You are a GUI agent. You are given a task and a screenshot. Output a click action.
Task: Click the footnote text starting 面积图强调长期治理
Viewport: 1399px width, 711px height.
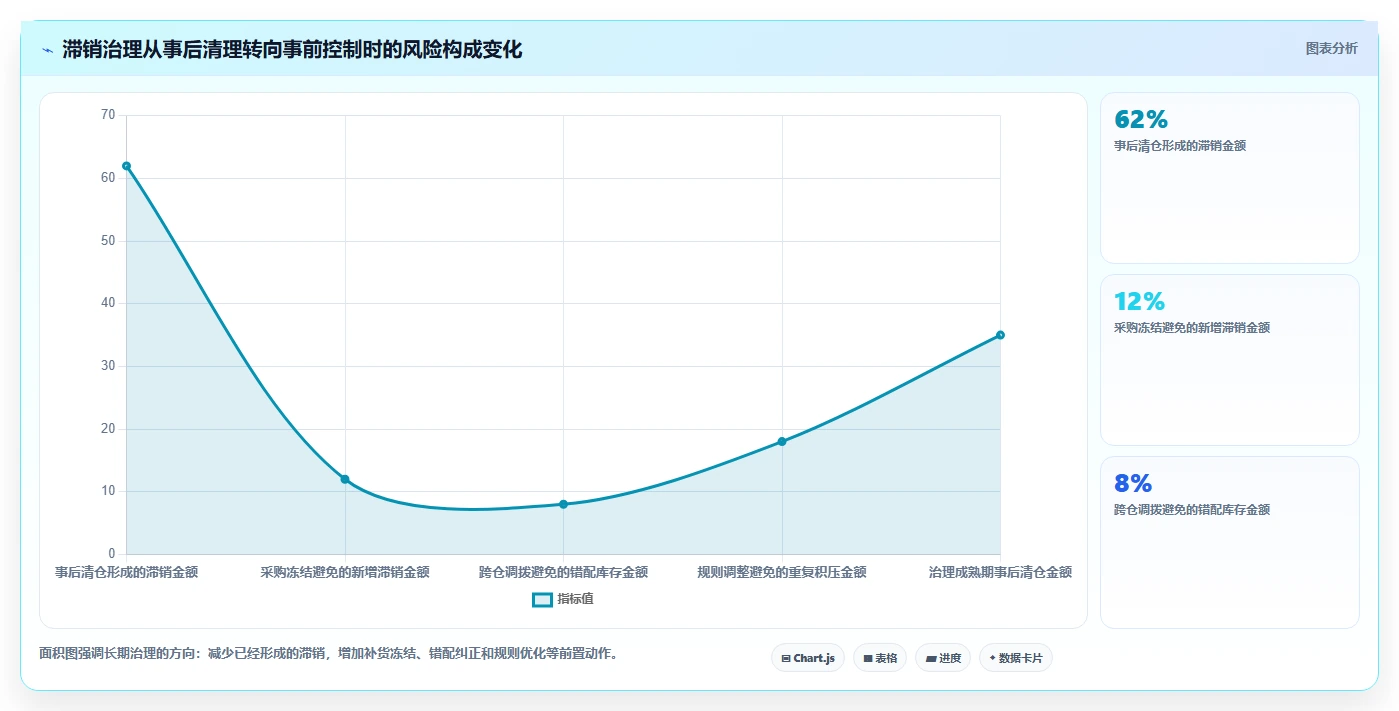(328, 654)
